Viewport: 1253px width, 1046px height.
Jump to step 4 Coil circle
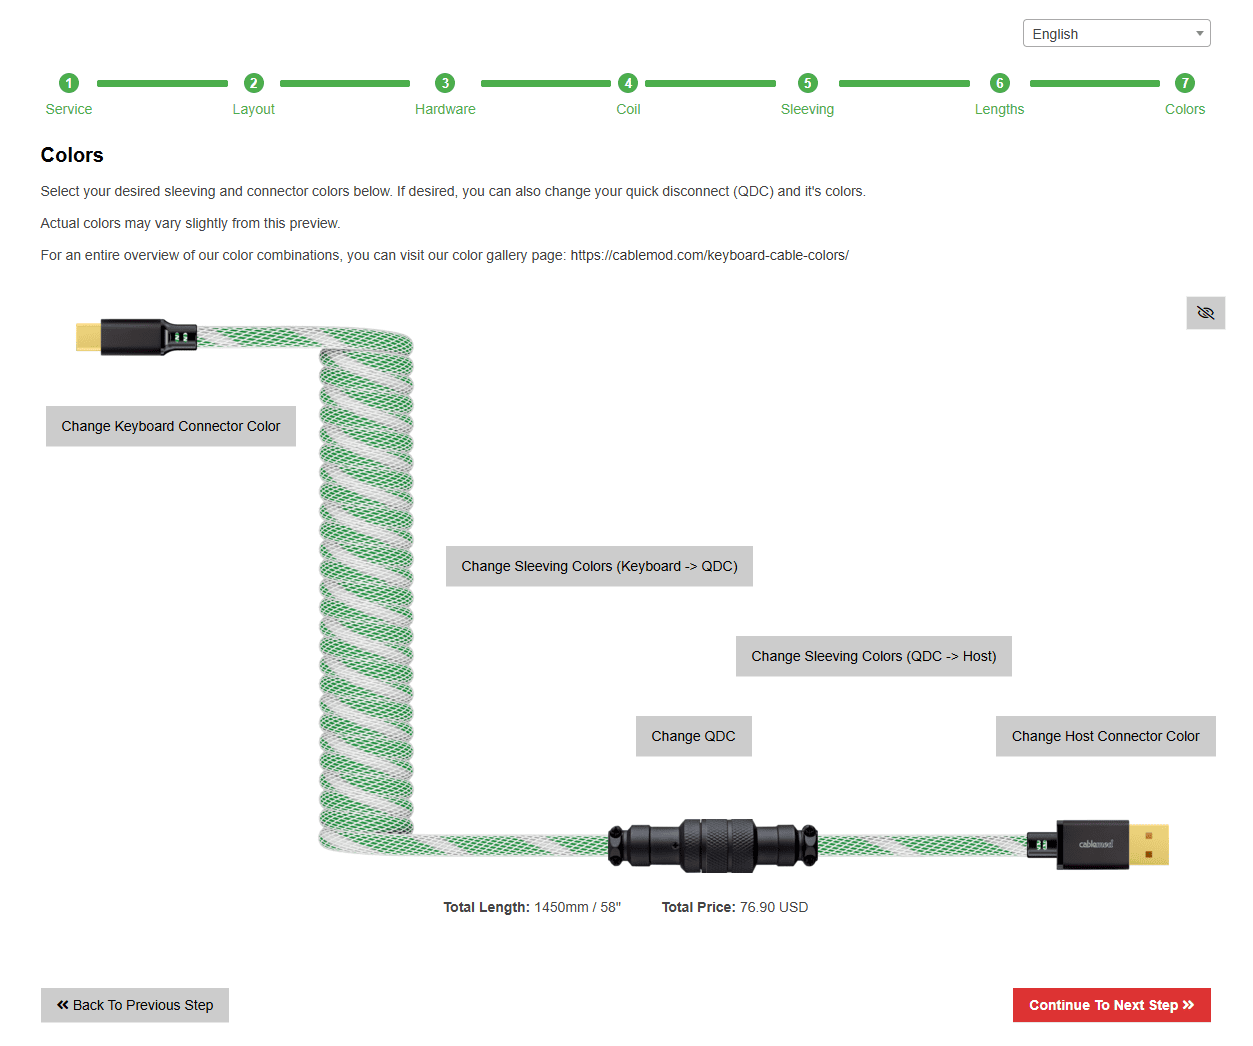coord(628,83)
